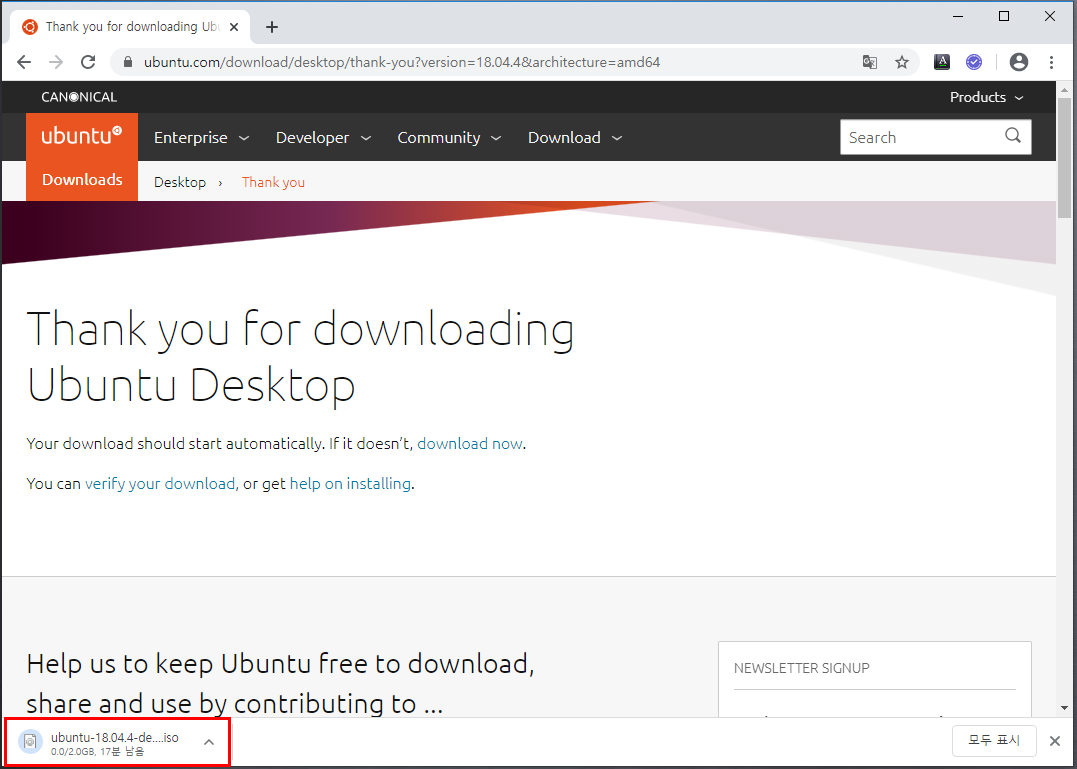The width and height of the screenshot is (1077, 769).
Task: Open the 'verify your download' link
Action: pos(160,484)
